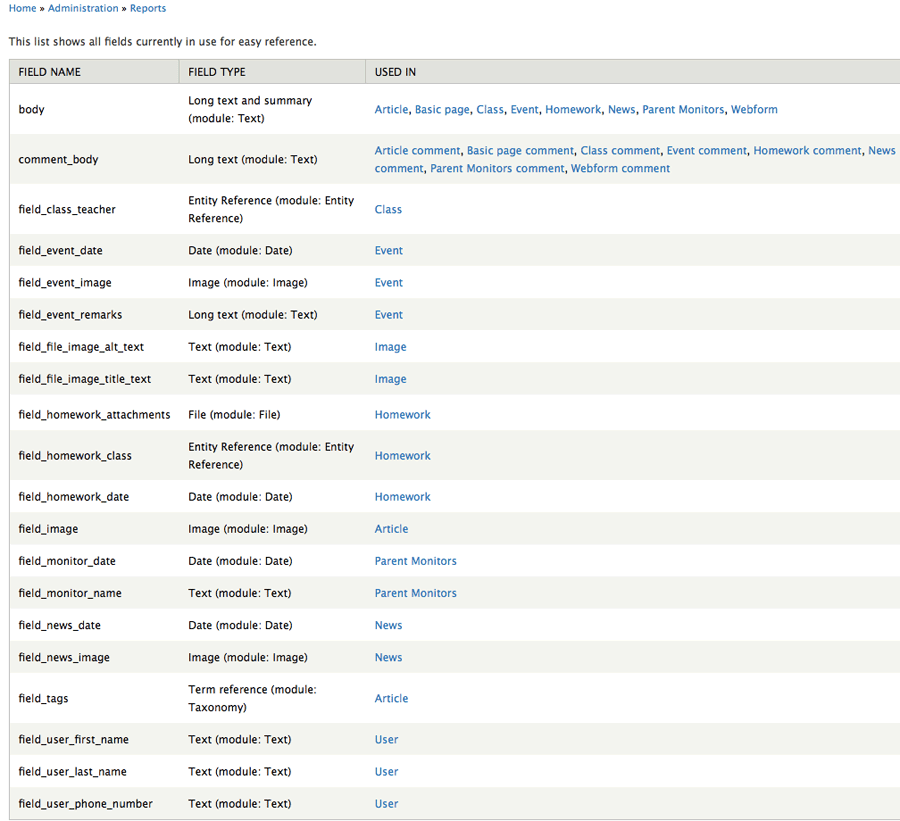900x821 pixels.
Task: Open News link for field_news_image
Action: 389,657
